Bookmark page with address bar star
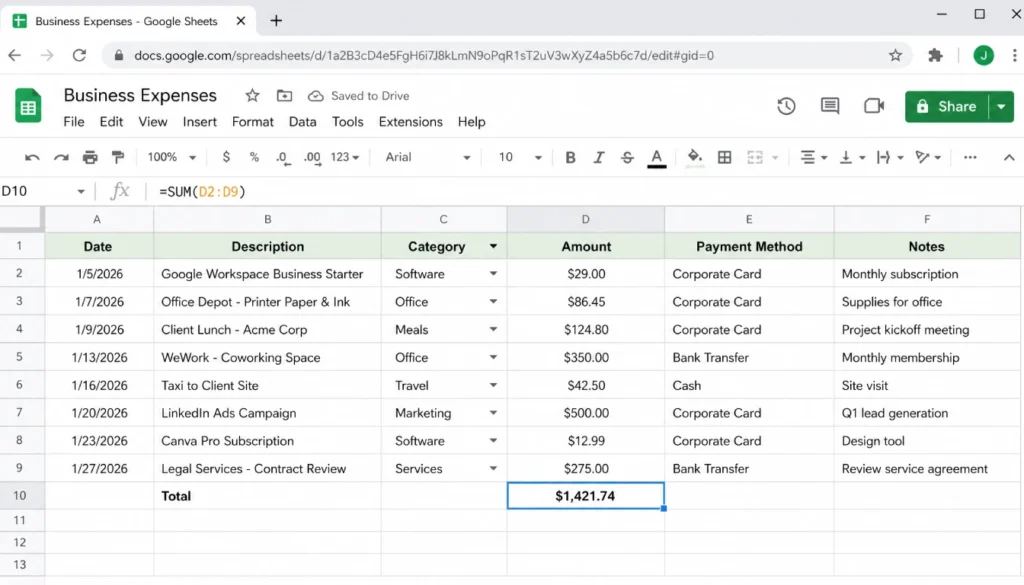This screenshot has height=585, width=1024. coord(895,55)
